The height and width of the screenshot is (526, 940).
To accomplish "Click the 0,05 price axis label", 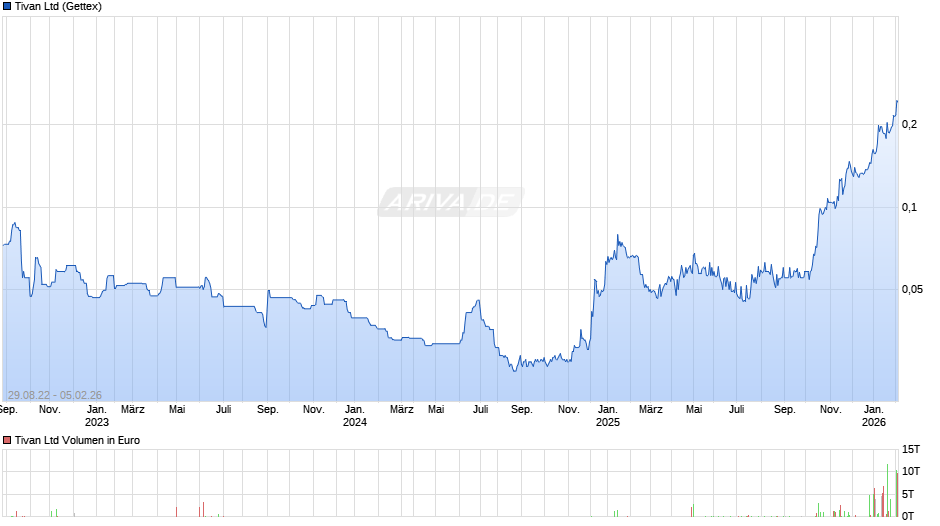I will (912, 290).
